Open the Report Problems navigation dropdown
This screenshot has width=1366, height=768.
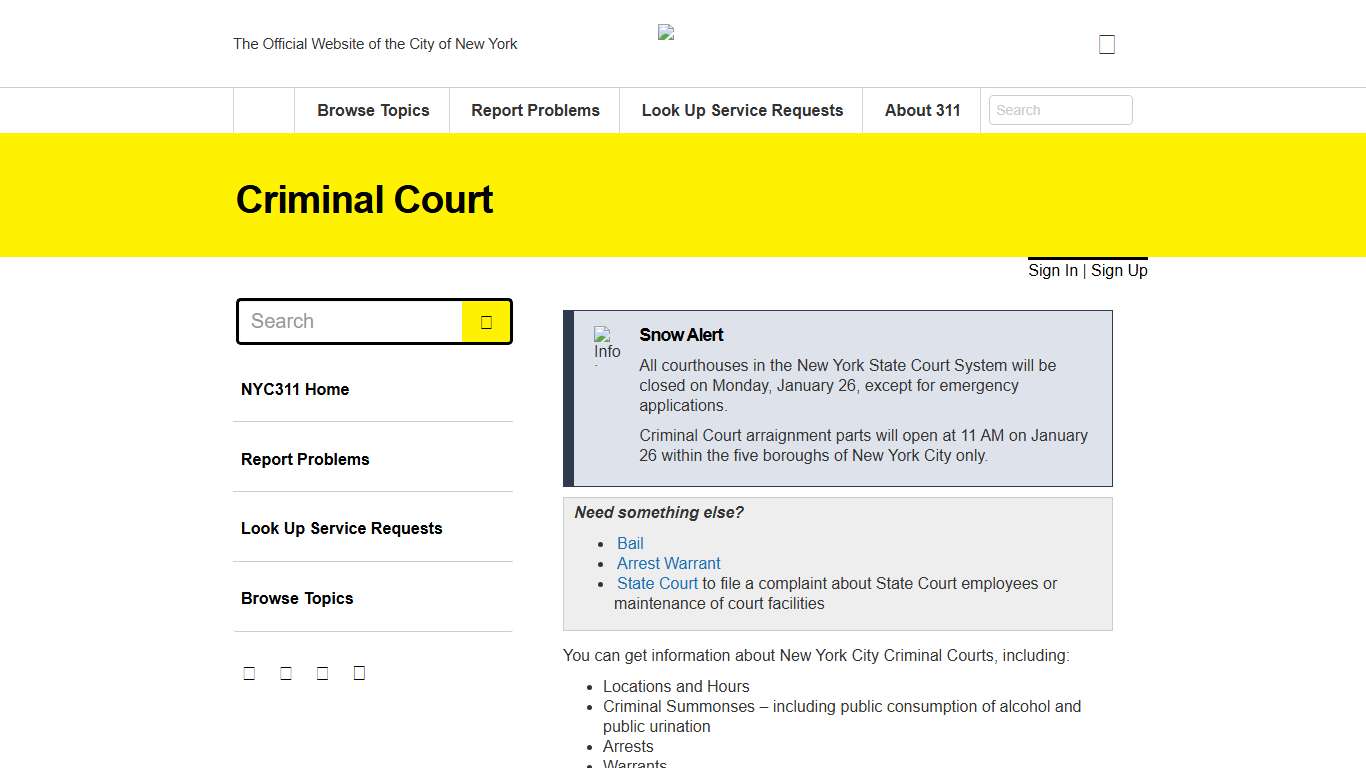pos(534,110)
